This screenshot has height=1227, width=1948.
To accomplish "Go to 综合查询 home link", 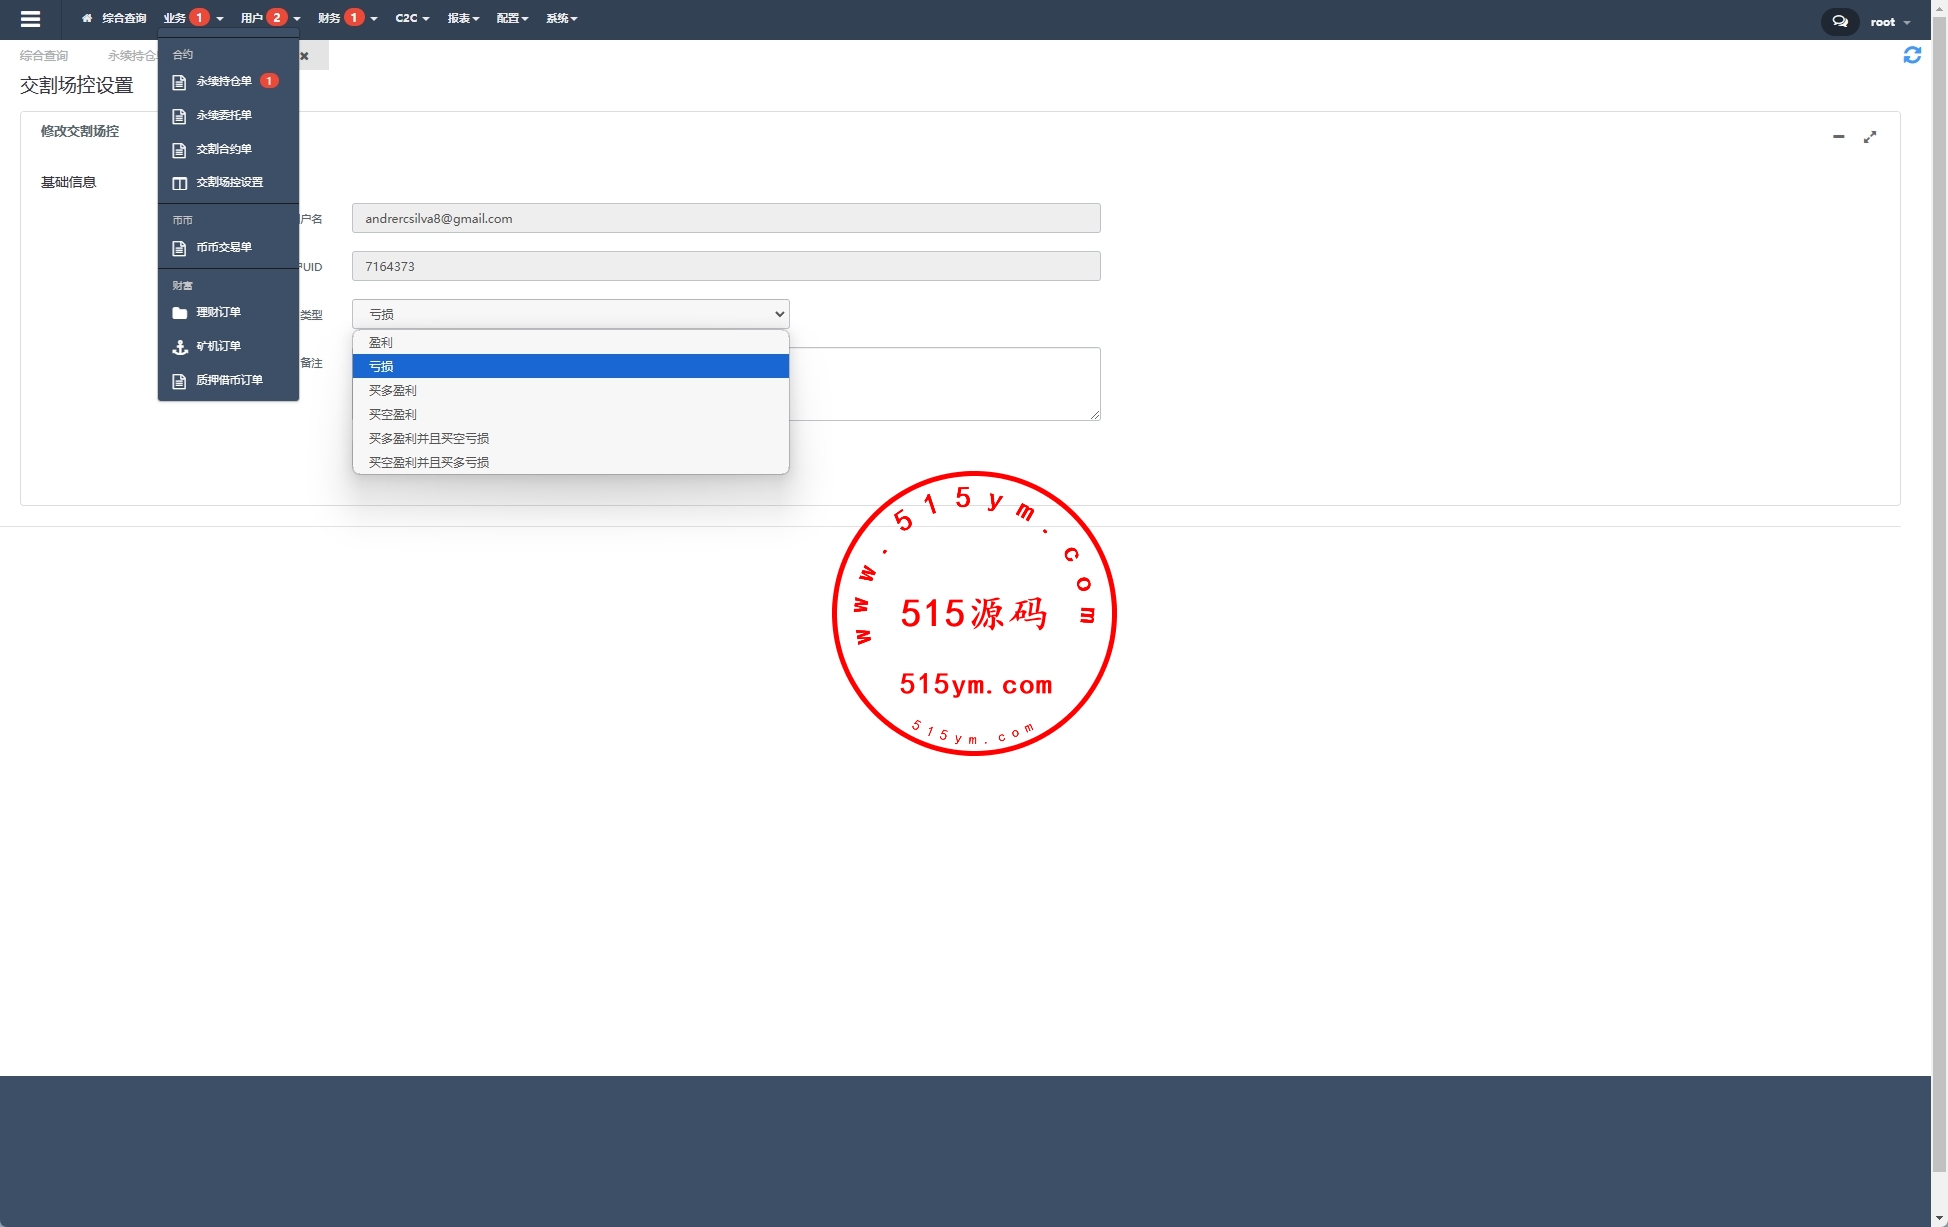I will coord(114,18).
